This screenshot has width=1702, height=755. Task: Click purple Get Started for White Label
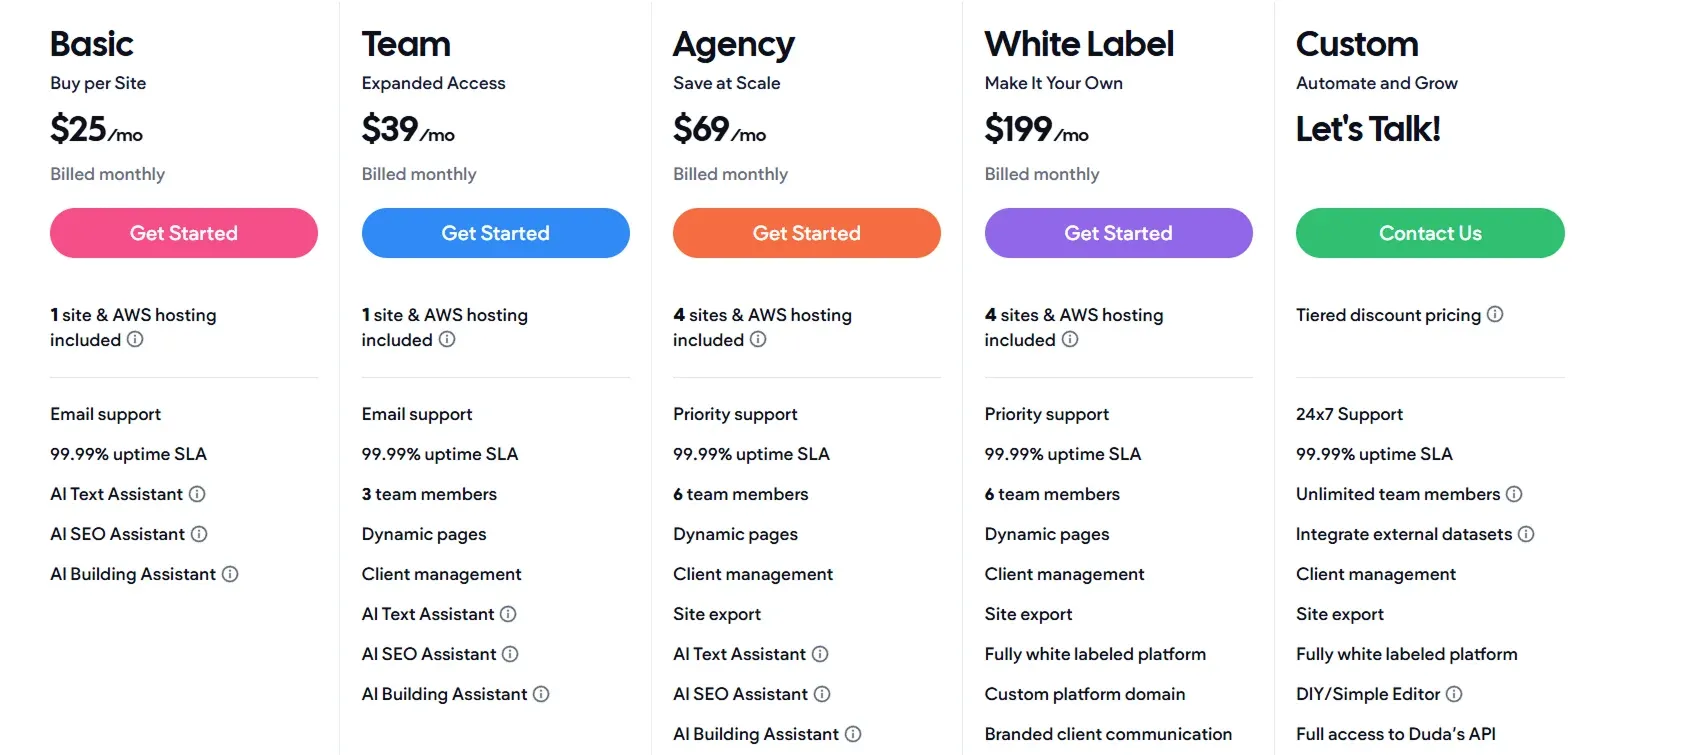coord(1119,233)
